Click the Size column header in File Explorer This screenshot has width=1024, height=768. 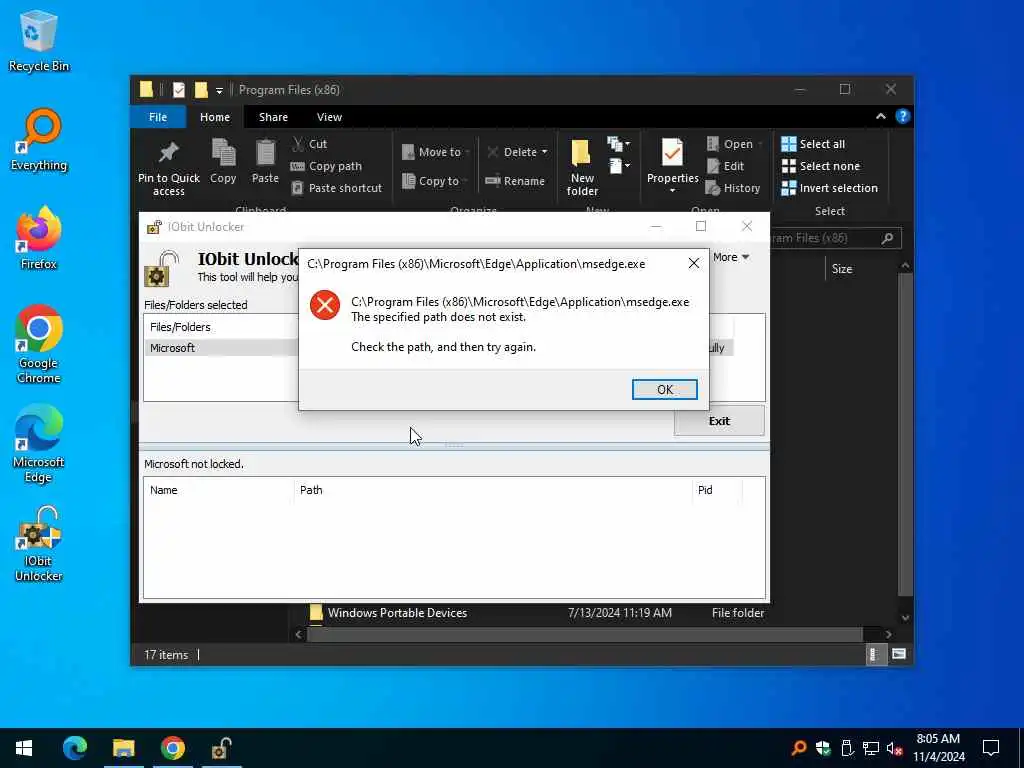pos(842,268)
